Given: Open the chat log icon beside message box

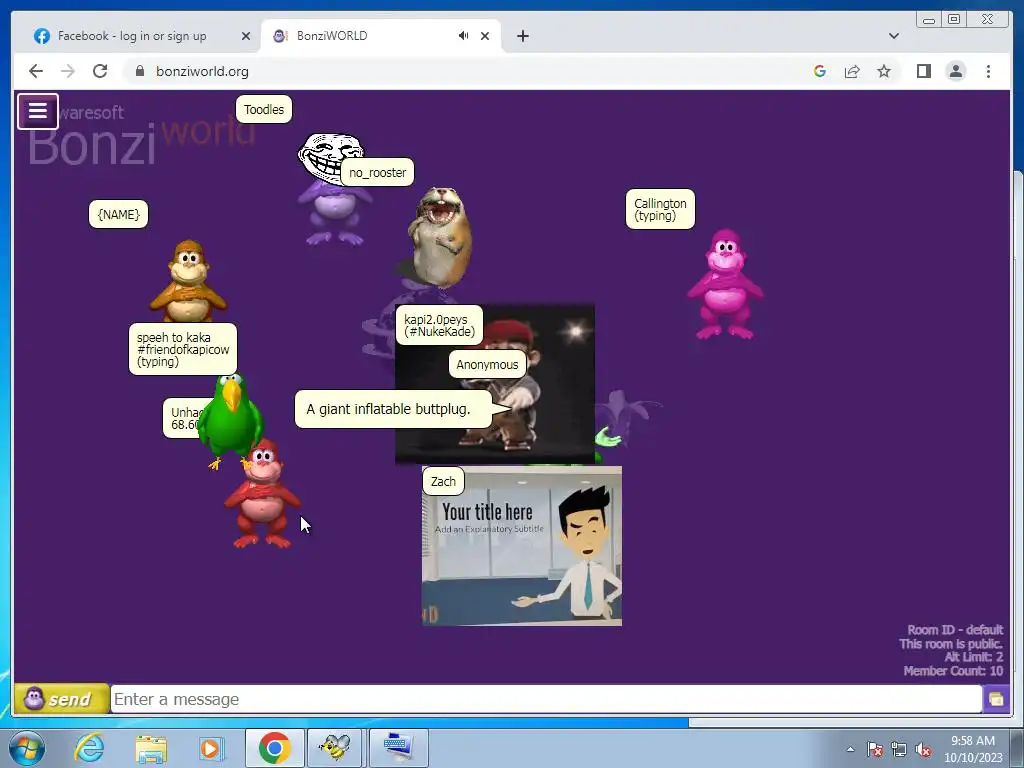Looking at the screenshot, I should (996, 699).
